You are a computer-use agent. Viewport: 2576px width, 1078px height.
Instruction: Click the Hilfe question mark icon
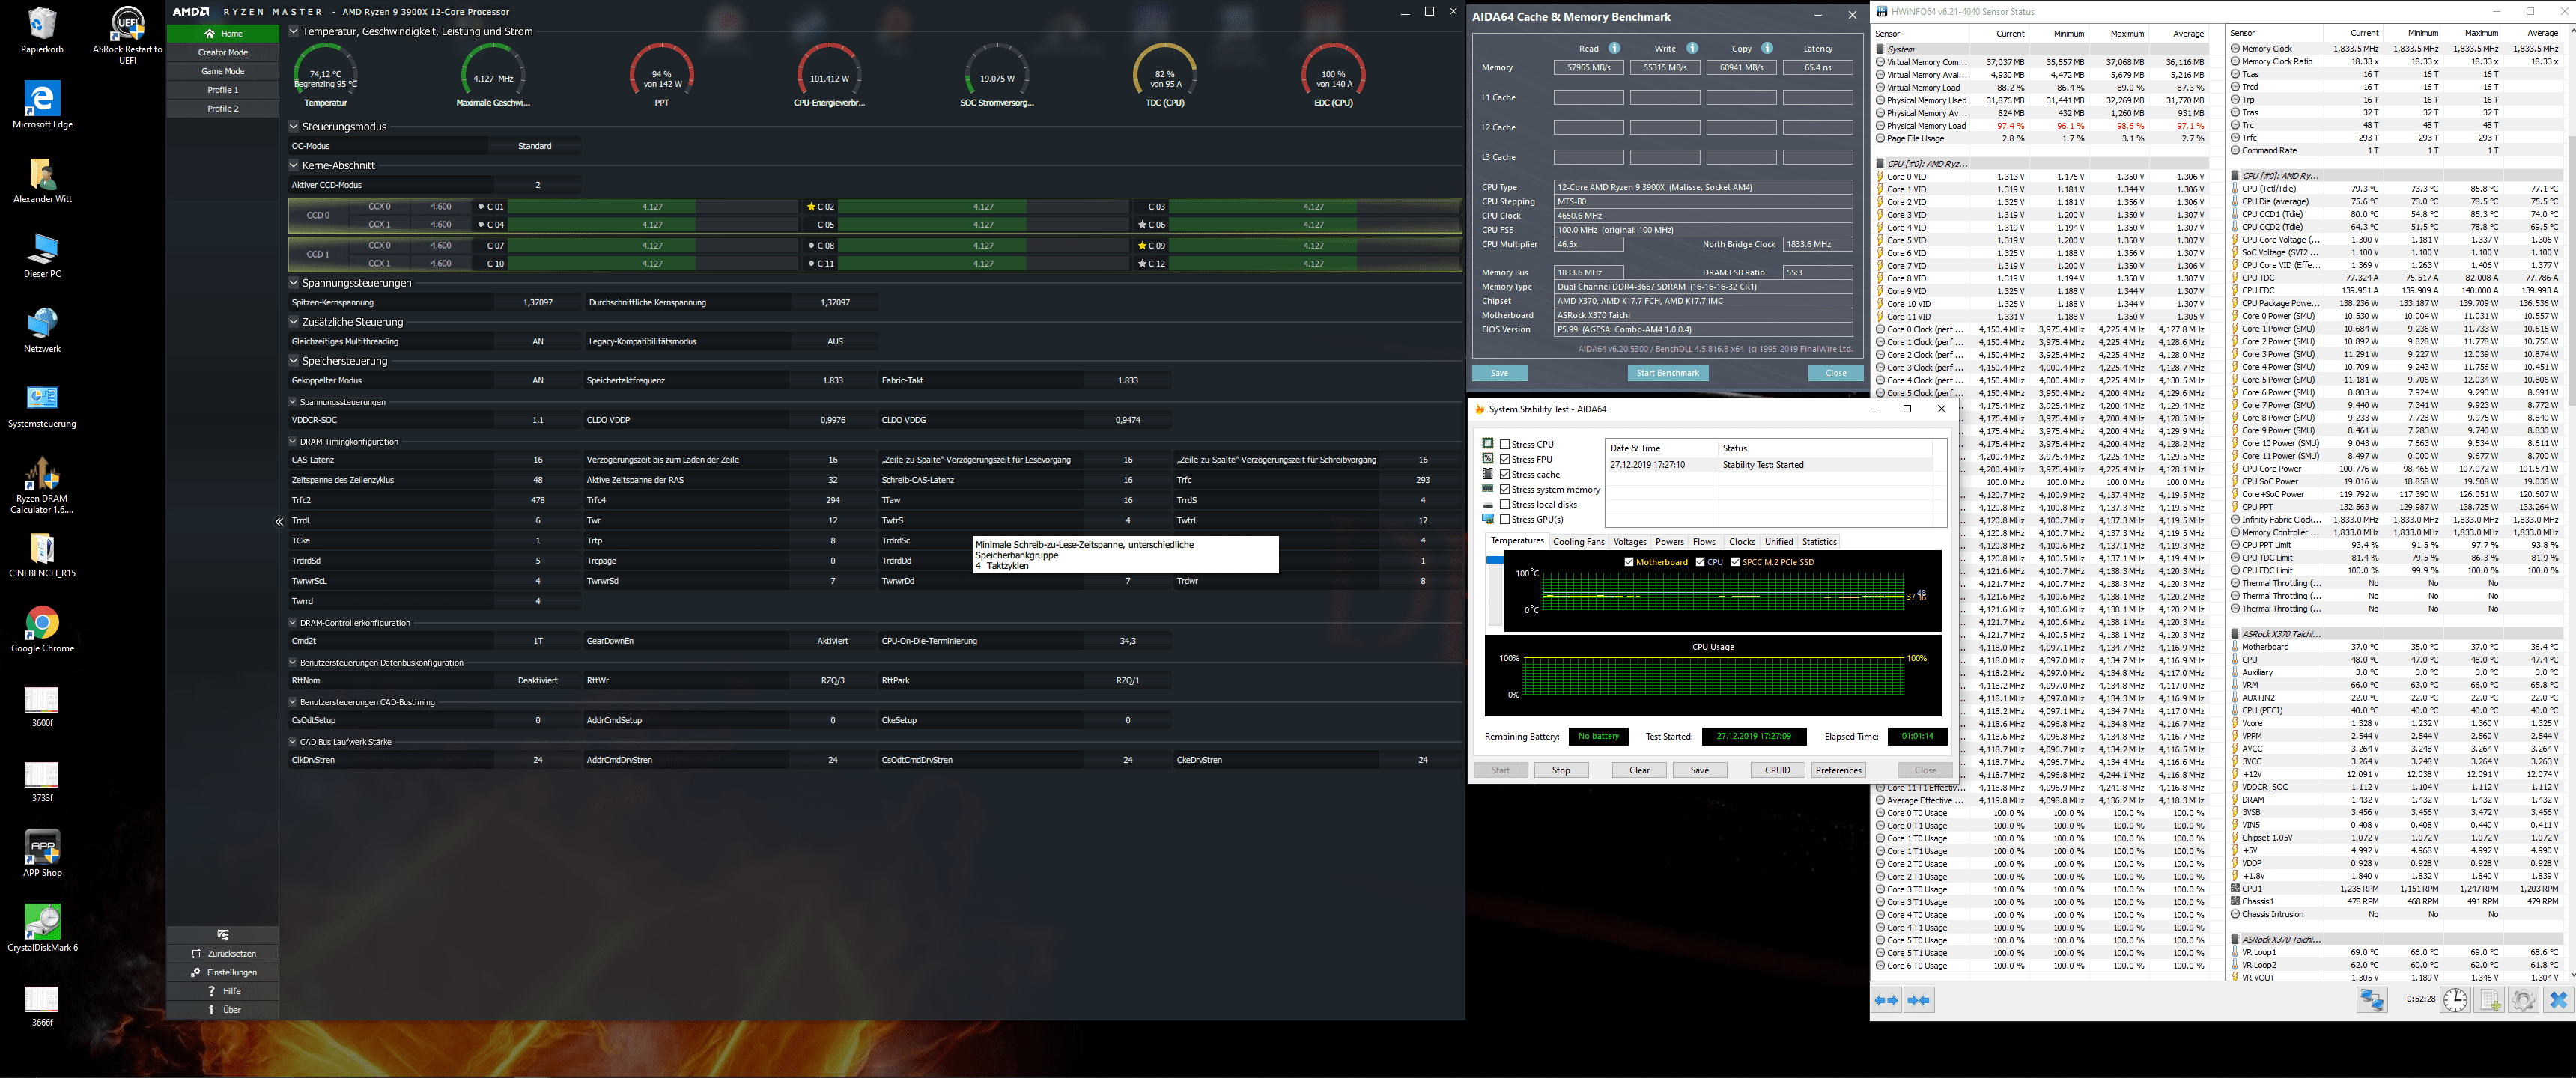click(211, 991)
